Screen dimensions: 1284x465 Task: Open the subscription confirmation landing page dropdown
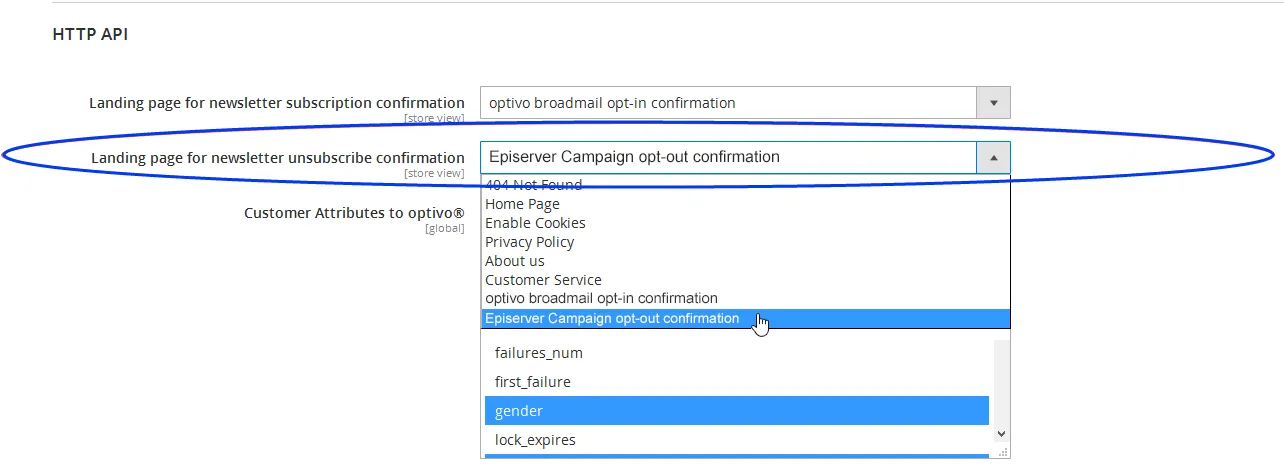pyautogui.click(x=745, y=103)
